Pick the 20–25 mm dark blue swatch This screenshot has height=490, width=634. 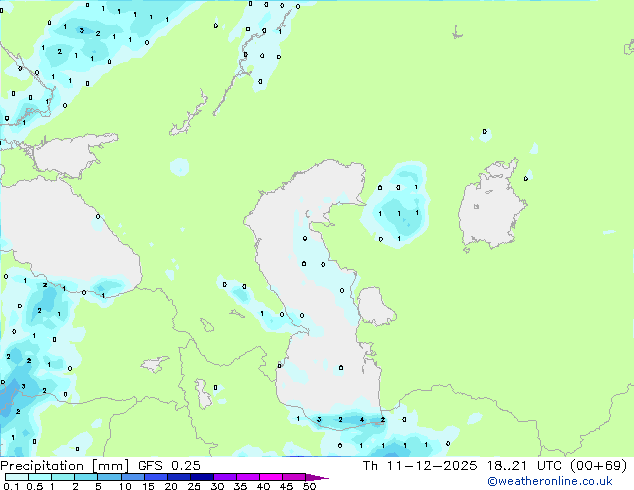tap(179, 477)
